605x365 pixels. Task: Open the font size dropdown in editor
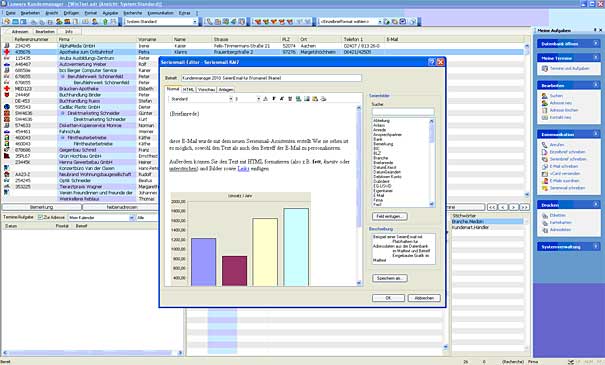[259, 99]
